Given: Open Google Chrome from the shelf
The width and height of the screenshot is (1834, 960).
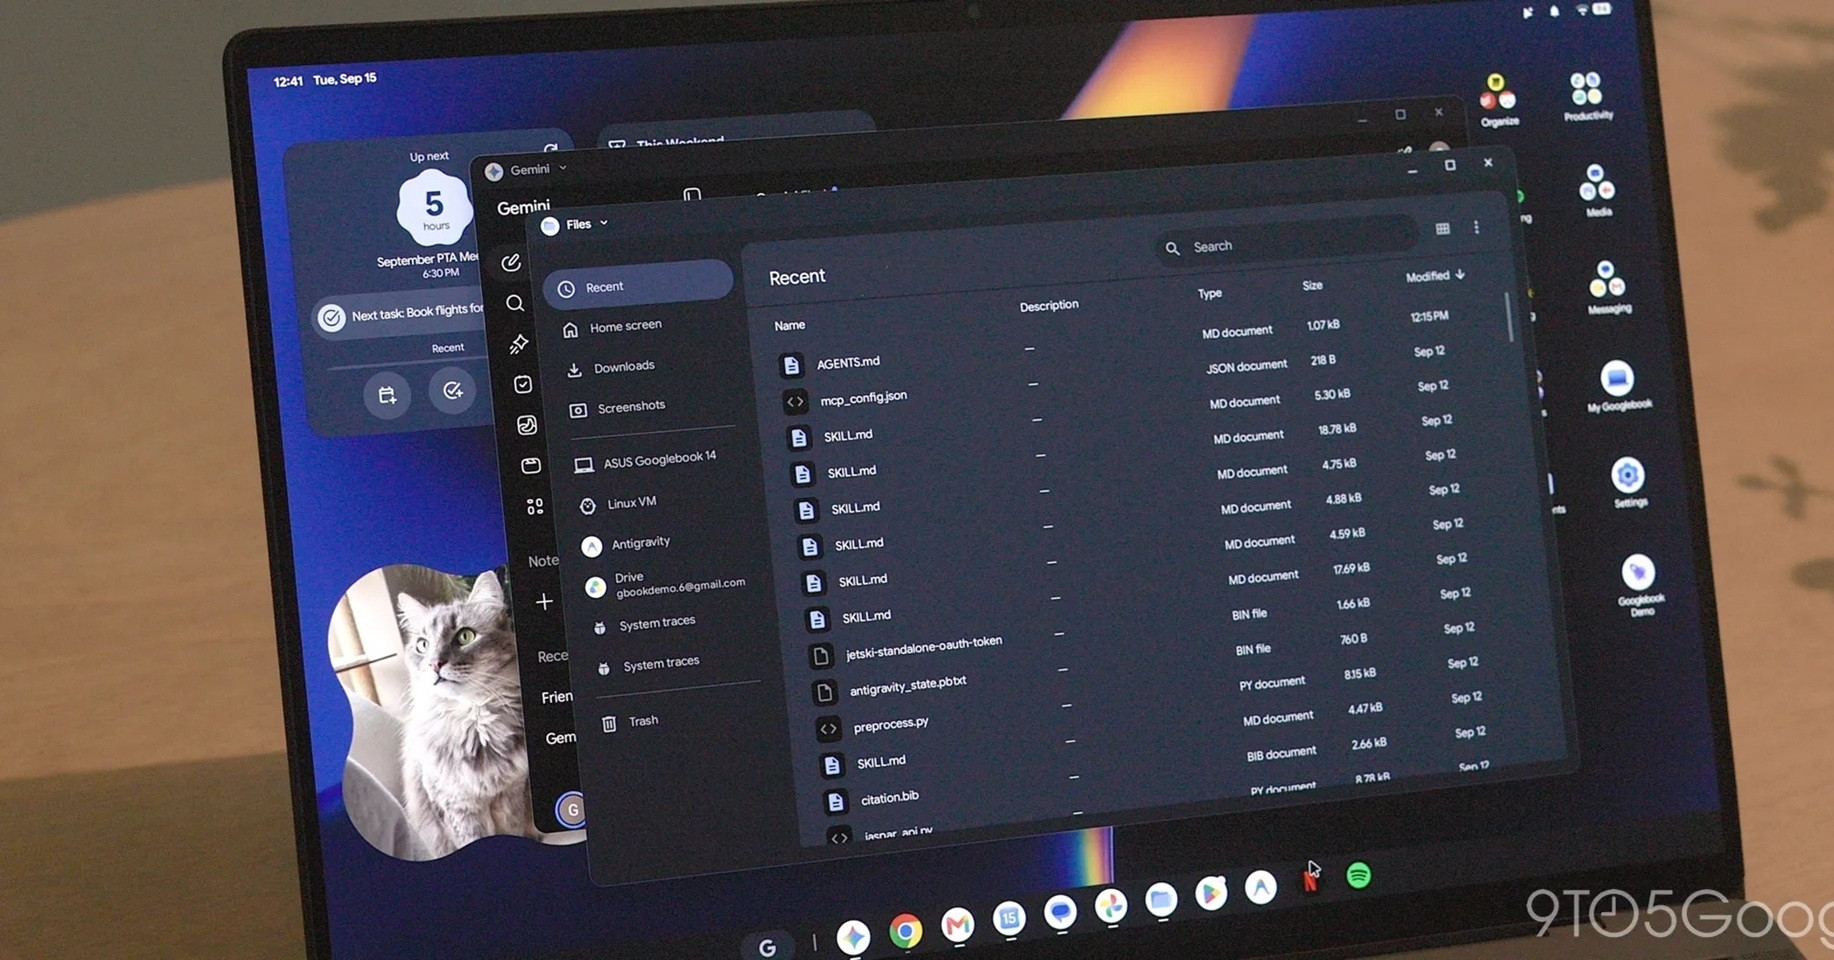Looking at the screenshot, I should [x=905, y=931].
